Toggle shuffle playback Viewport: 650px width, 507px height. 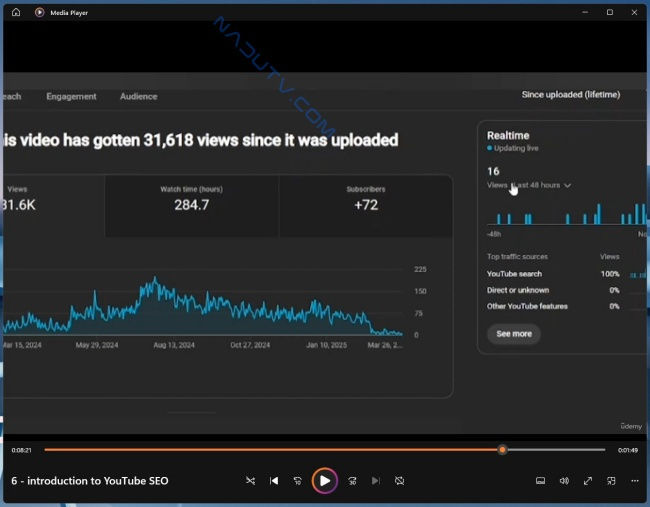tap(250, 481)
